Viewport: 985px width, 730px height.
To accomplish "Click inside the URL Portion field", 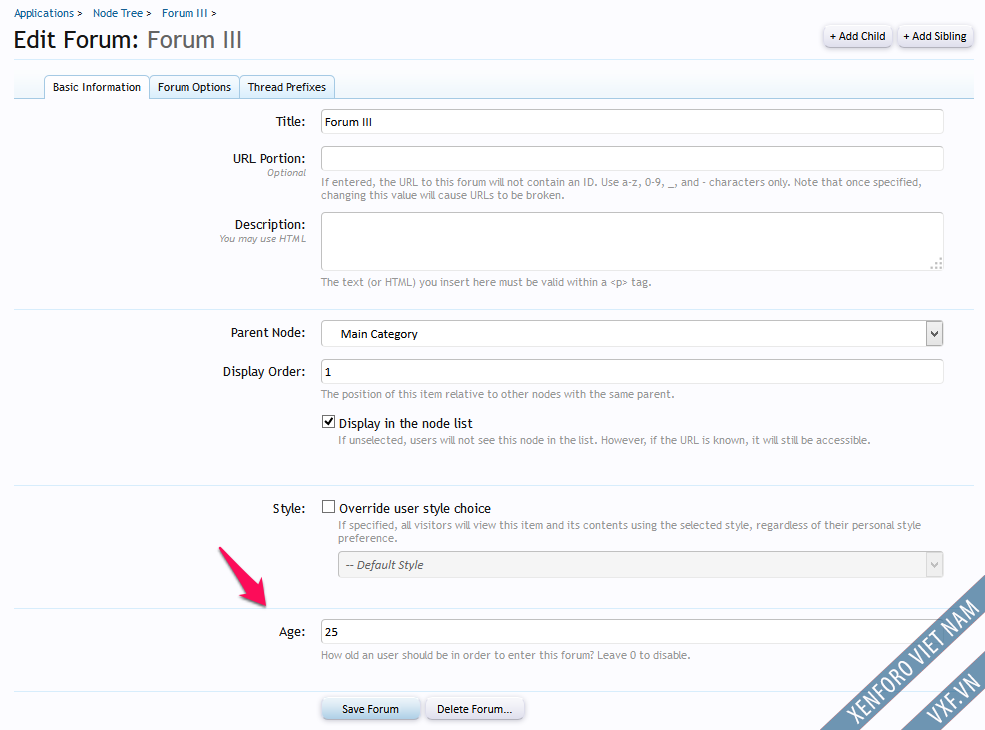I will pos(631,158).
